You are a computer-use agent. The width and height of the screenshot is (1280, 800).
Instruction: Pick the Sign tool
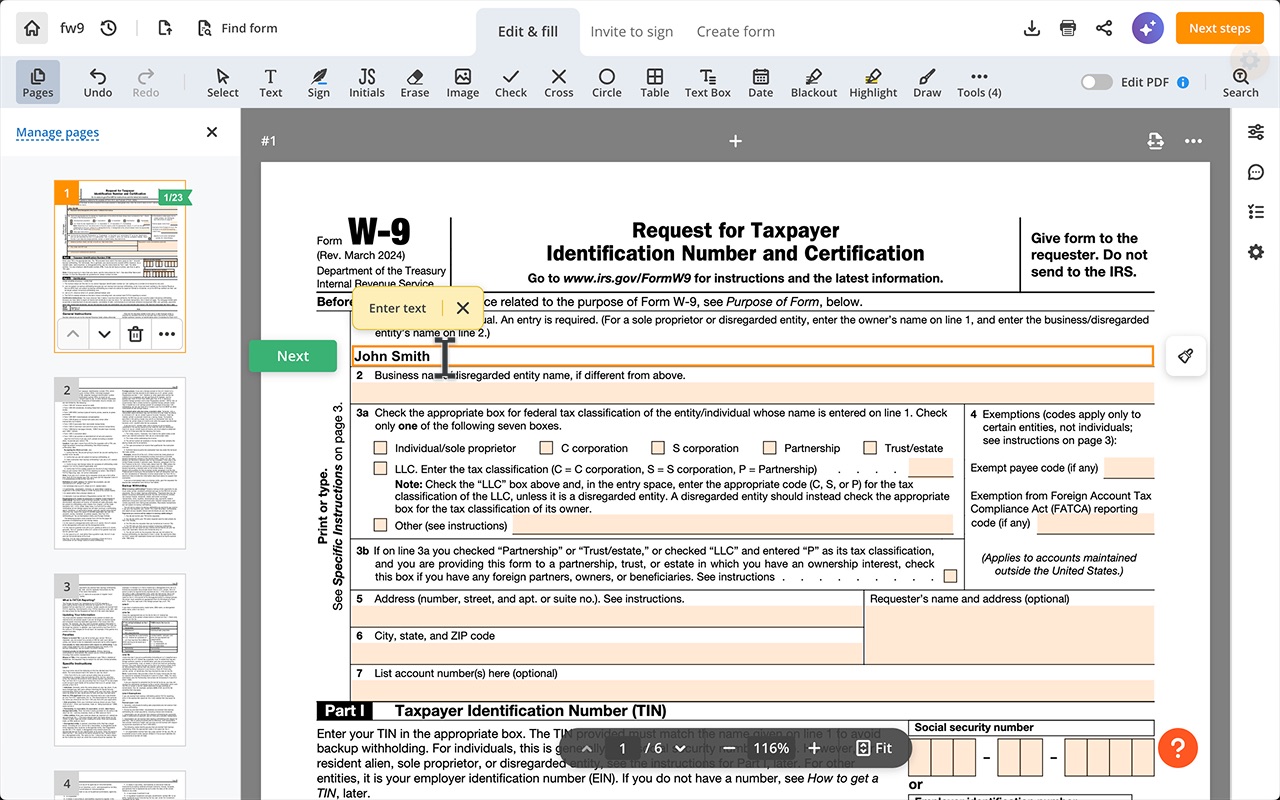(x=319, y=82)
